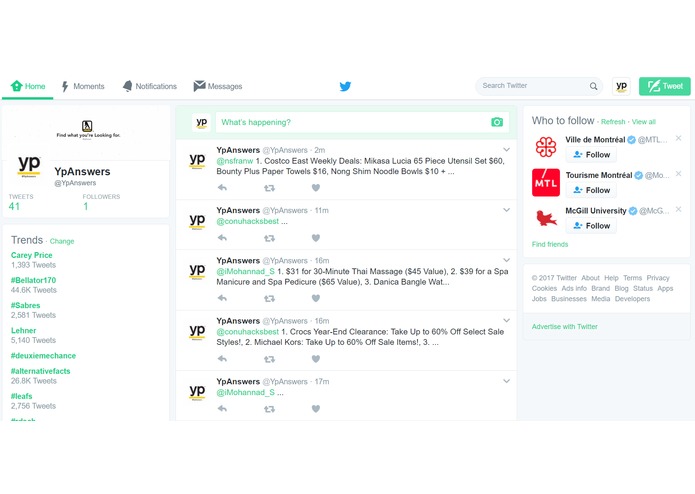Image resolution: width=695 pixels, height=494 pixels.
Task: Retweet the Crocs Year-End Clearance tweet
Action: (x=269, y=359)
